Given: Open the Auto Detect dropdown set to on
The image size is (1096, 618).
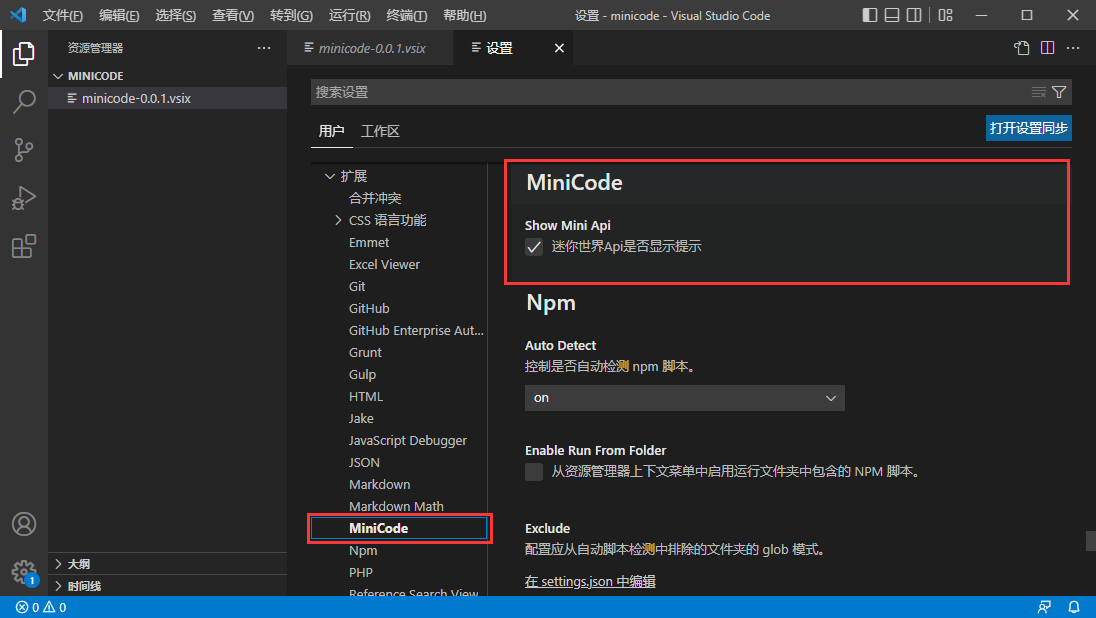Looking at the screenshot, I should point(684,398).
